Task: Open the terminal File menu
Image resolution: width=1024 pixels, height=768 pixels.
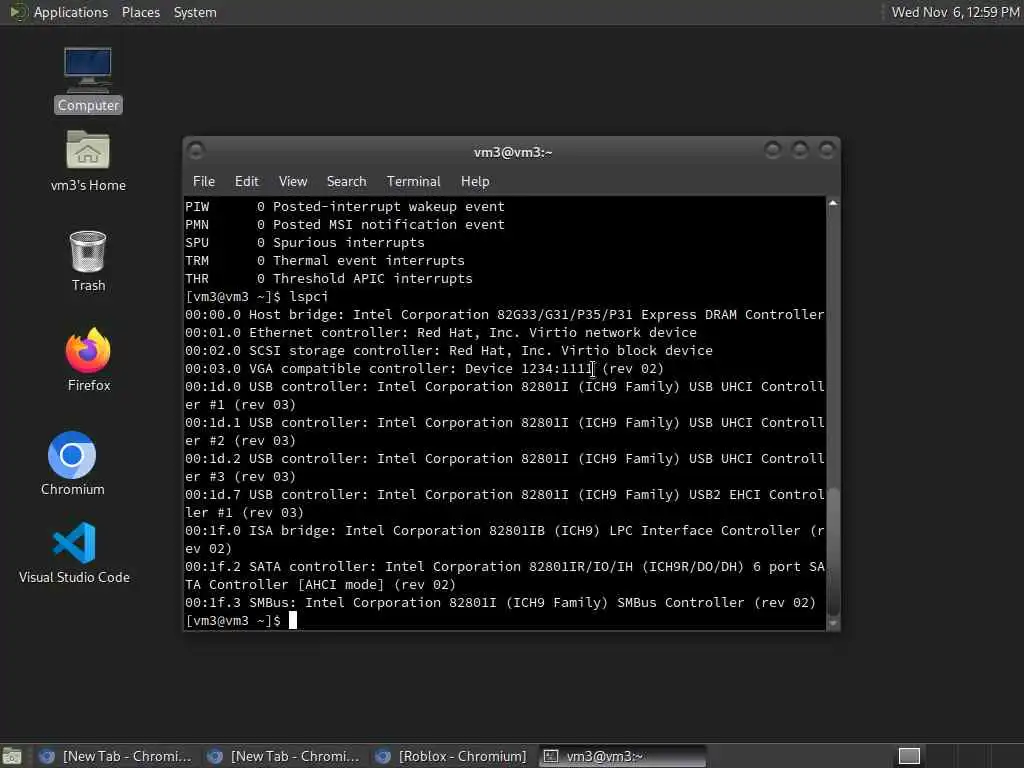Action: (204, 182)
